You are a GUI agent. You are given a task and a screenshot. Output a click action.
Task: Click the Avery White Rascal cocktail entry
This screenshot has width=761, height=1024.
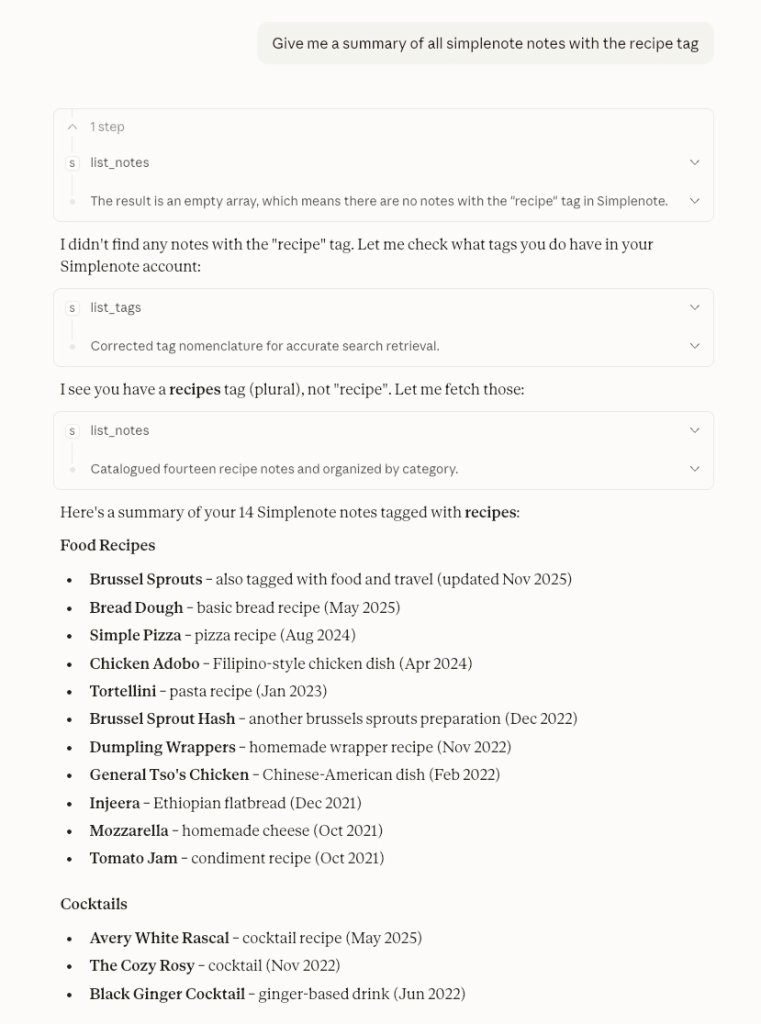tap(159, 938)
